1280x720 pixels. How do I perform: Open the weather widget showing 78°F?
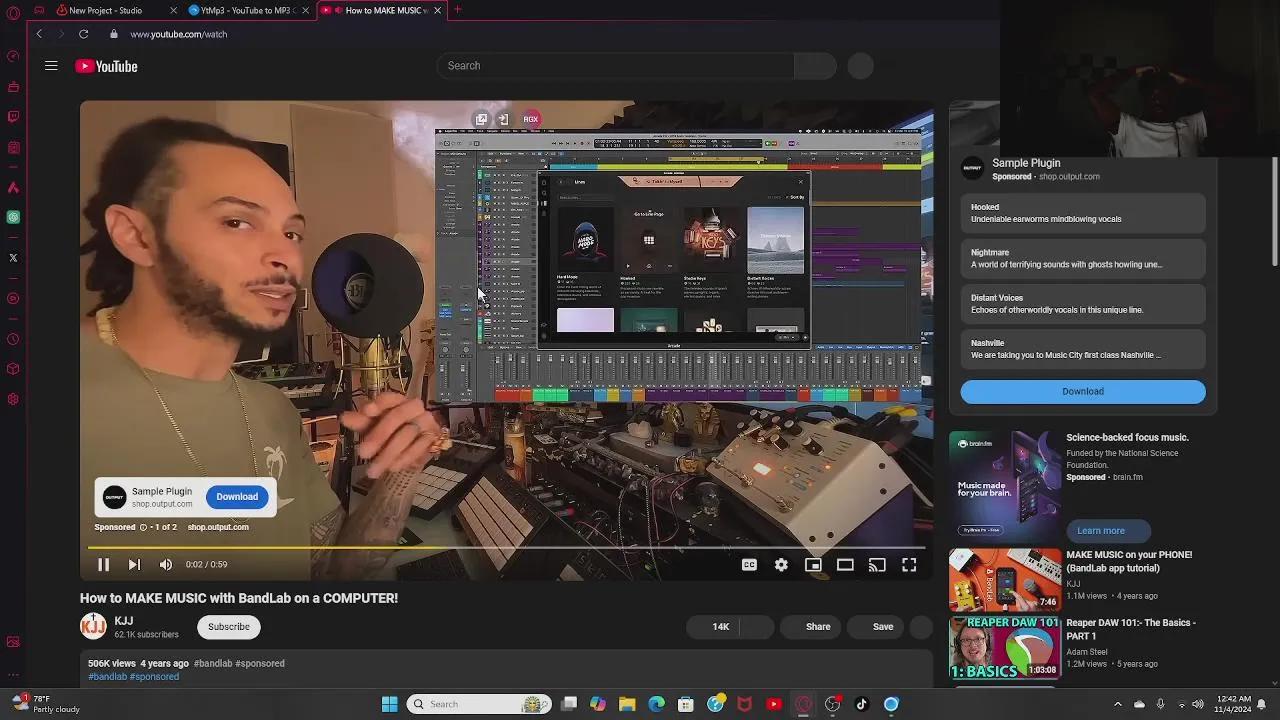tap(44, 704)
